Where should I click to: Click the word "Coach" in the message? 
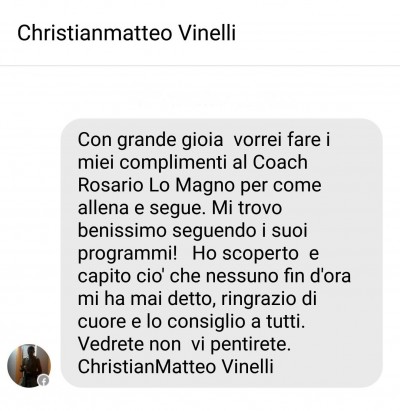click(x=280, y=162)
